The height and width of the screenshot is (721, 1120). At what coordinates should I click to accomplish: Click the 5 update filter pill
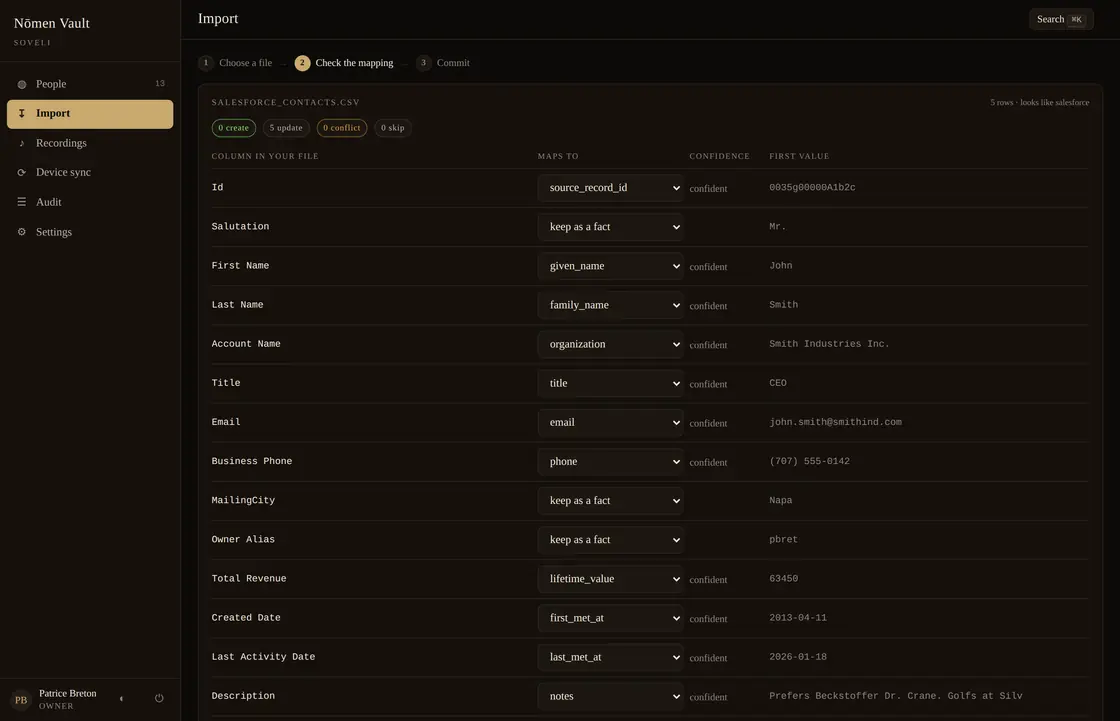point(286,128)
